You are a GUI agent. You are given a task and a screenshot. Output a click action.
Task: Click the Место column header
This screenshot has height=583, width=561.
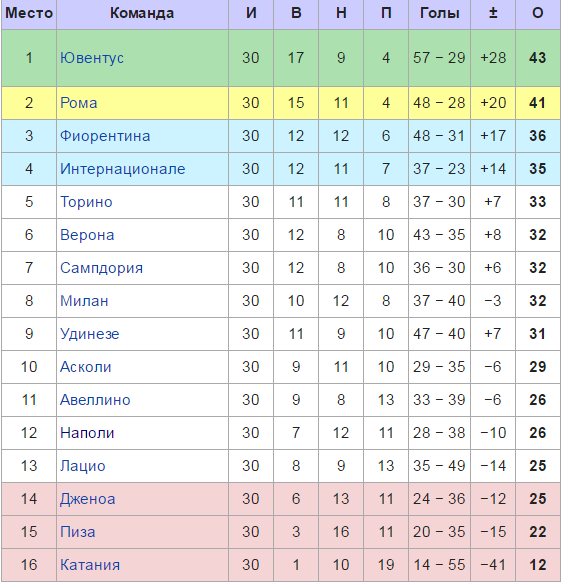pos(29,13)
